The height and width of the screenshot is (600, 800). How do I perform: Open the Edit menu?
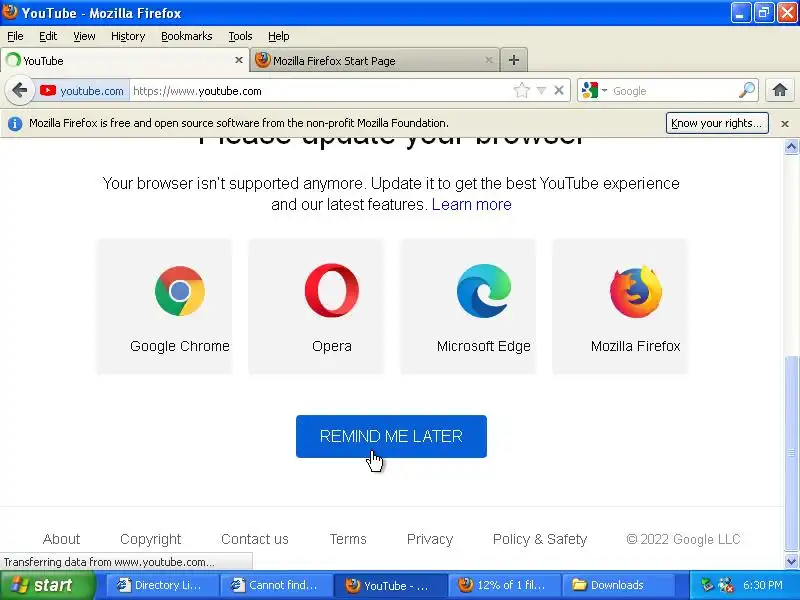[48, 36]
